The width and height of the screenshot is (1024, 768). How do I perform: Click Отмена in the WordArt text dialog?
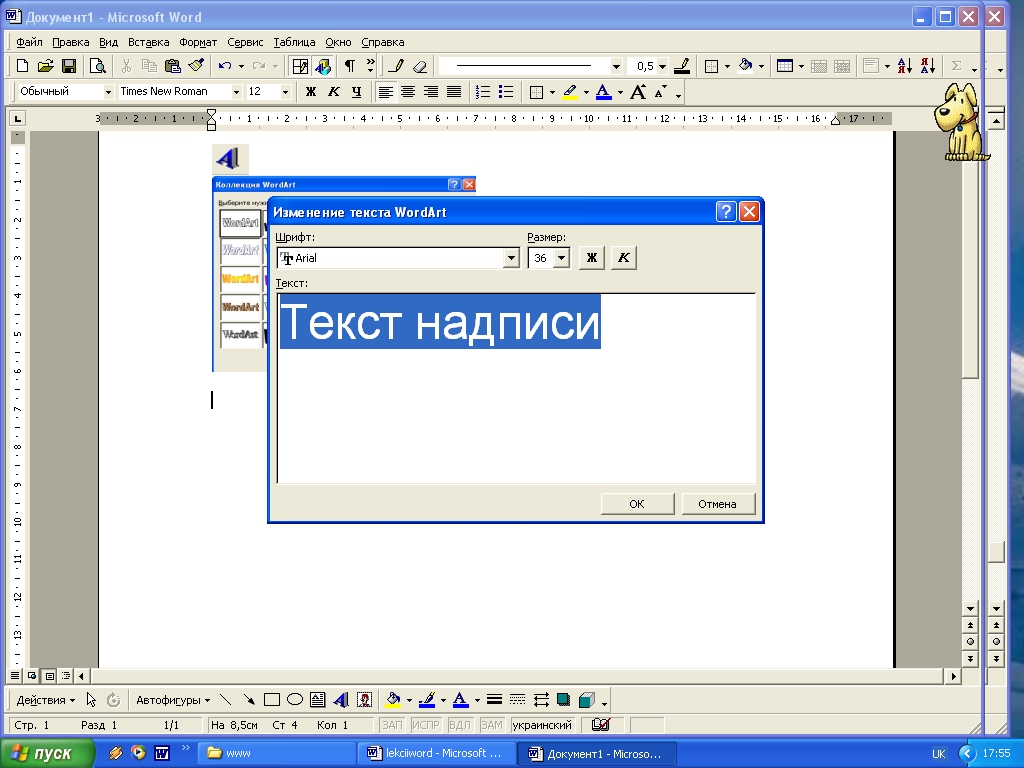point(718,504)
